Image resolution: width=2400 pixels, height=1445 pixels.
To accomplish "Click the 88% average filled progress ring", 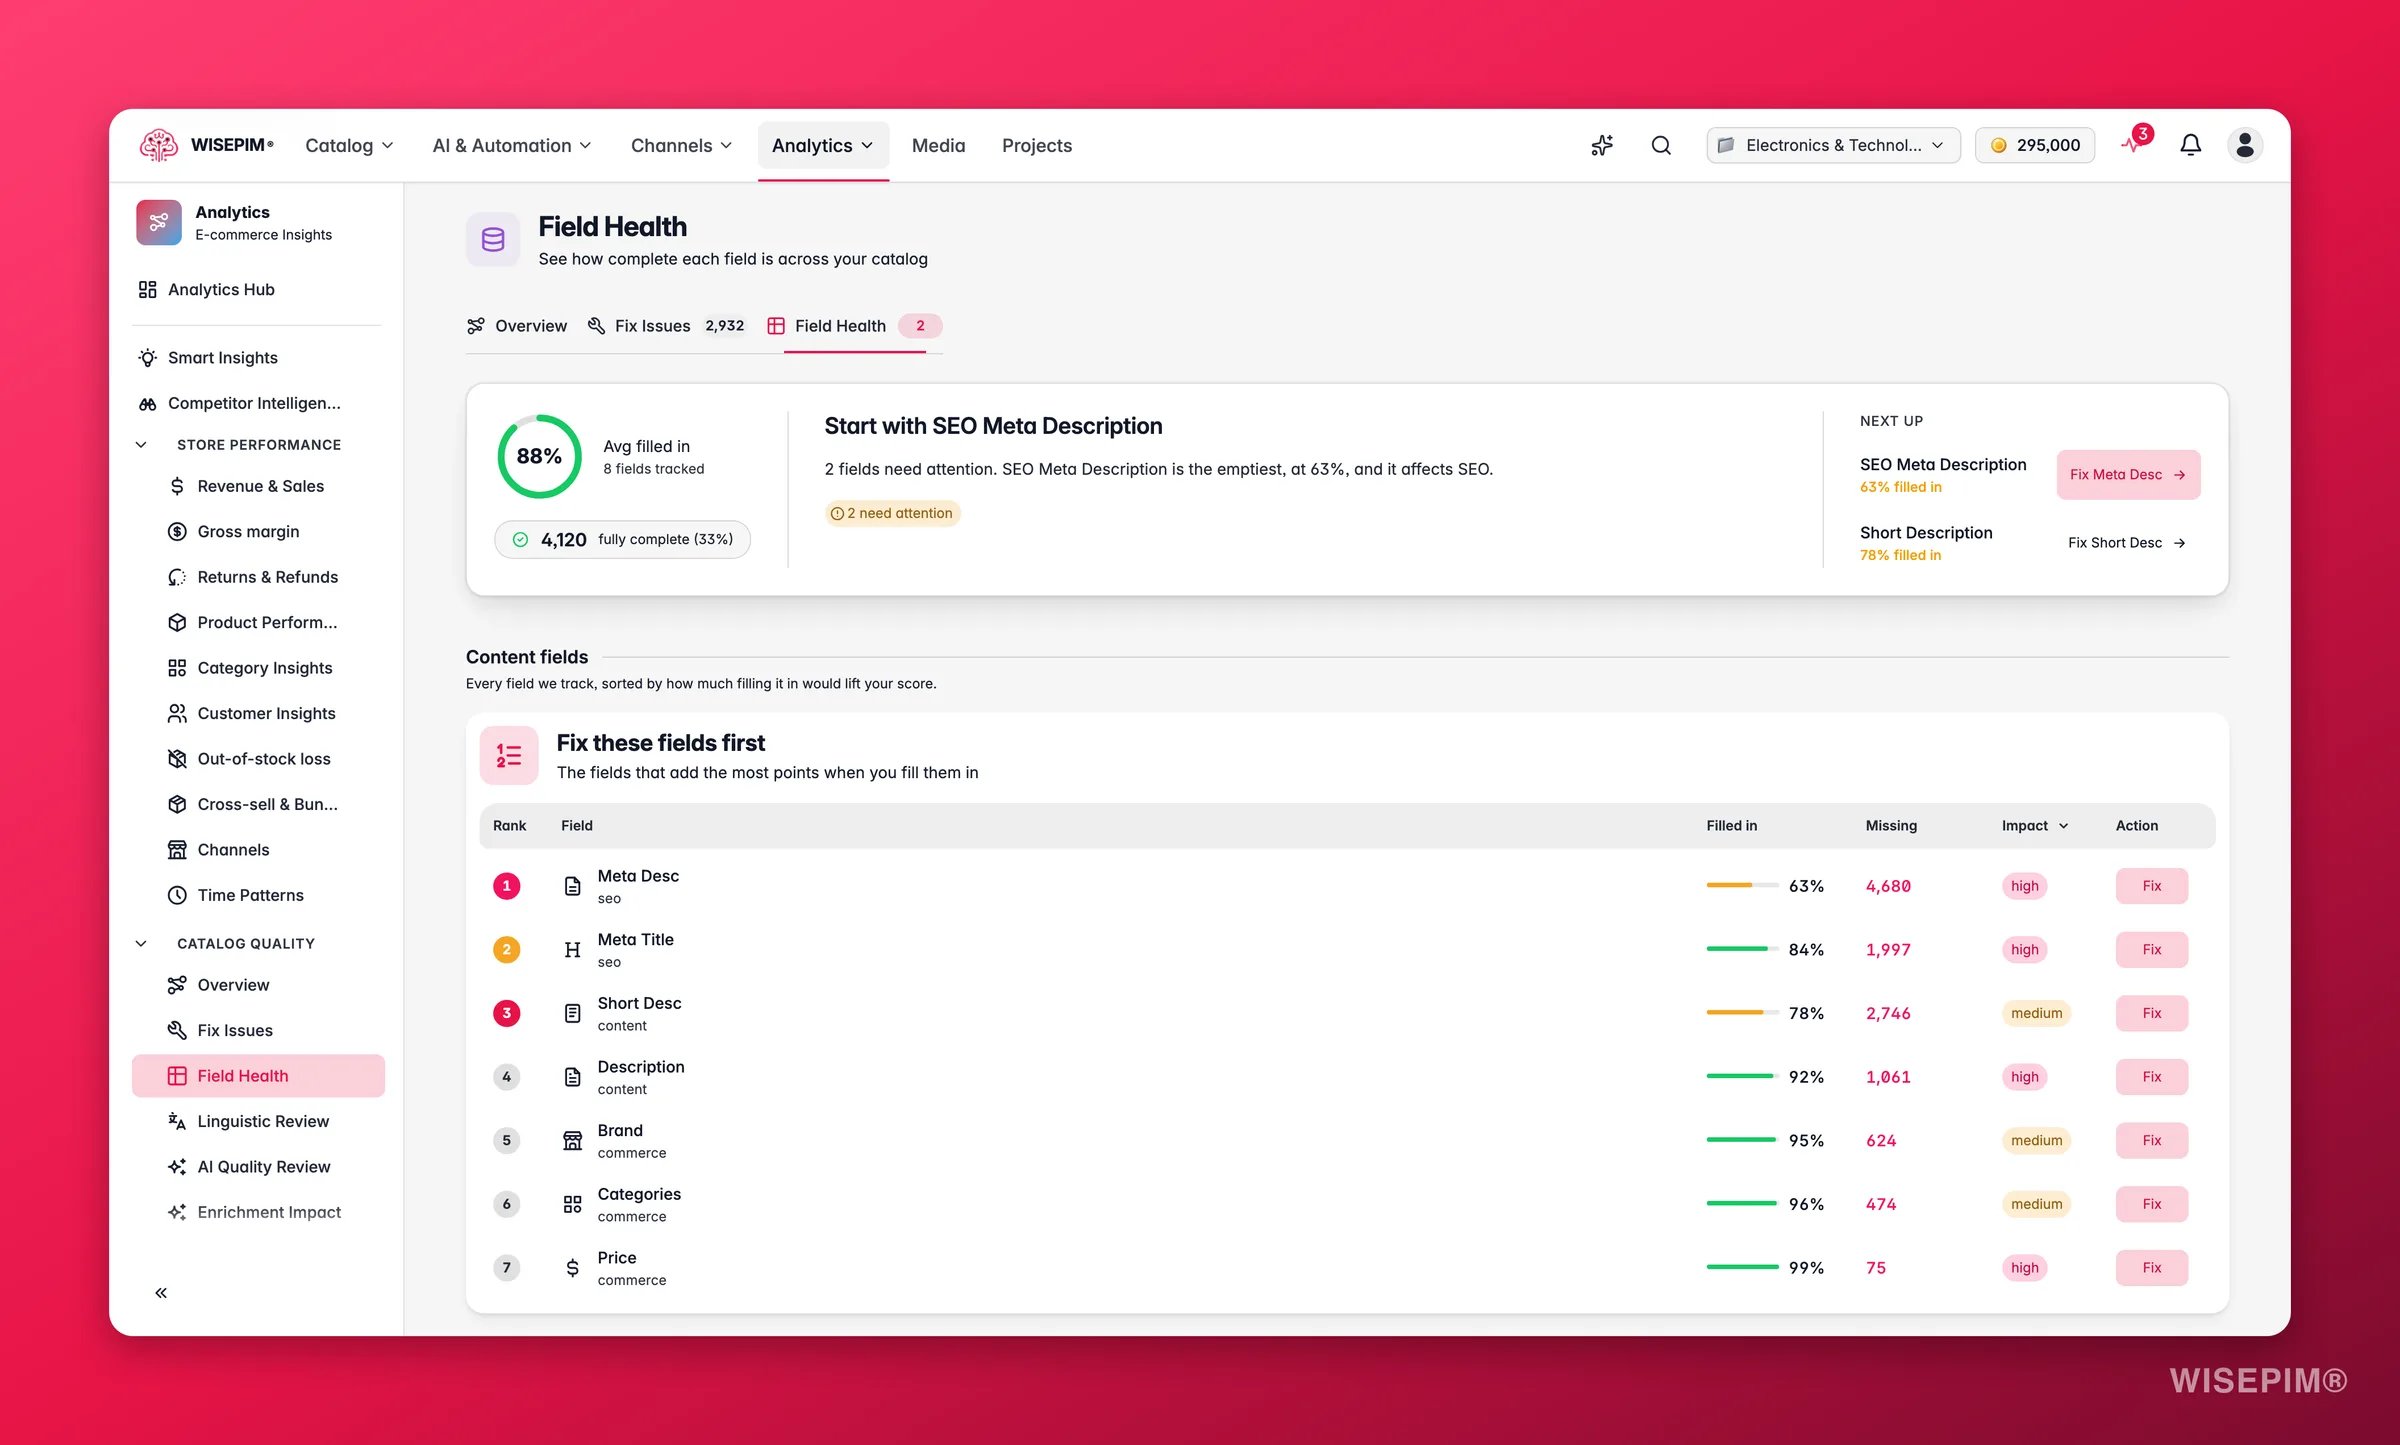I will [539, 457].
